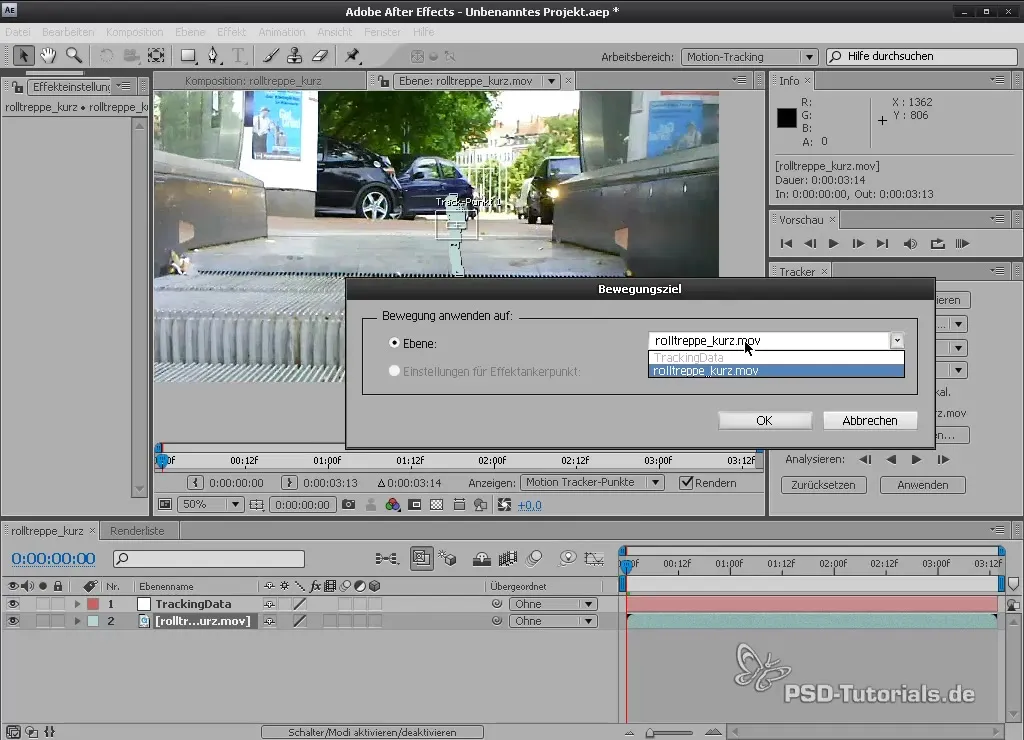The image size is (1024, 740).
Task: Click the +0,0 exposure value
Action: click(x=530, y=505)
